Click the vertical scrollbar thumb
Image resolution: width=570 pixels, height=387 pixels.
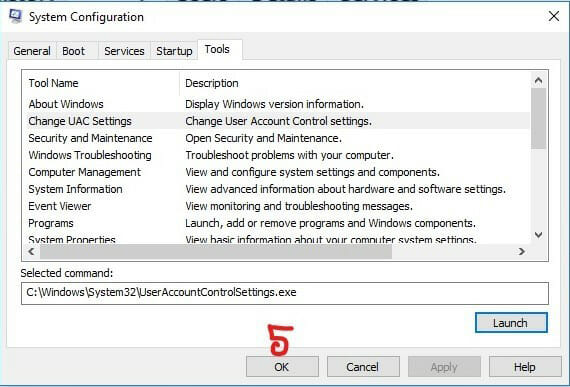(538, 118)
